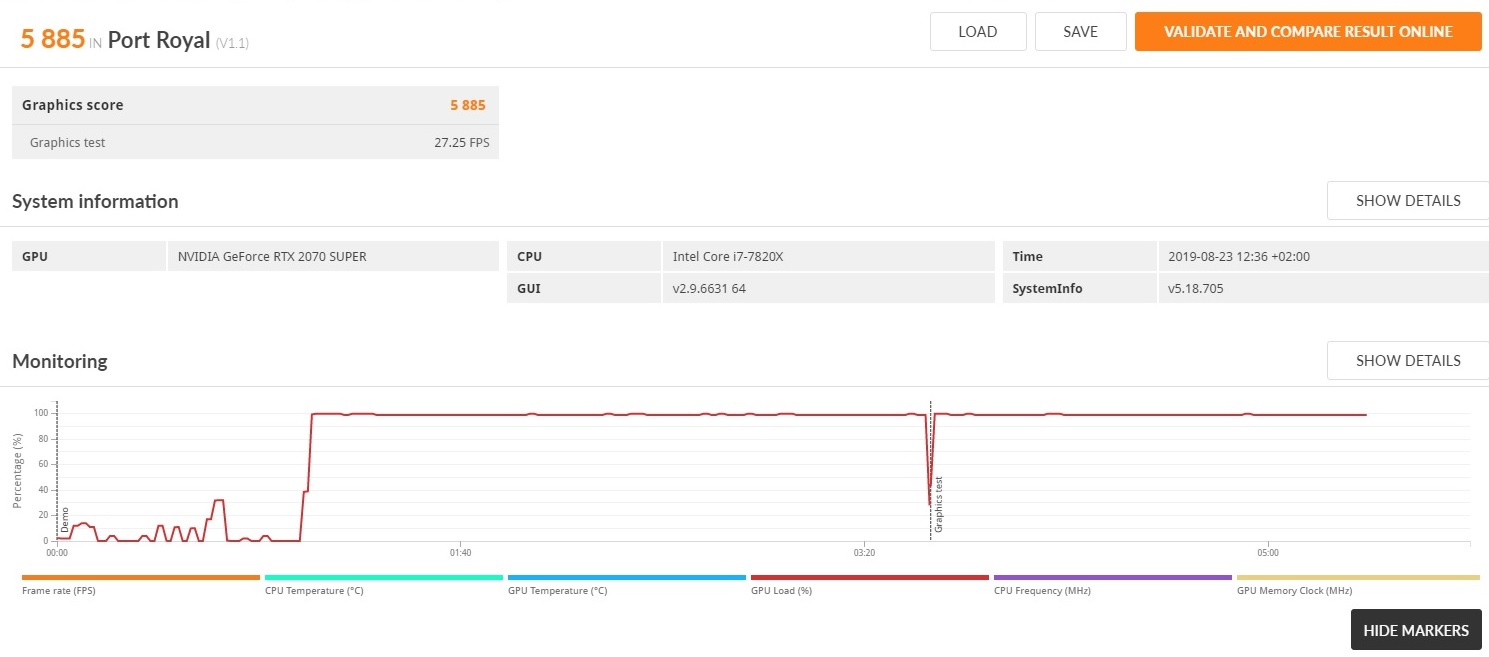
Task: Click the orange 5 885 graphics score value
Action: [x=468, y=105]
